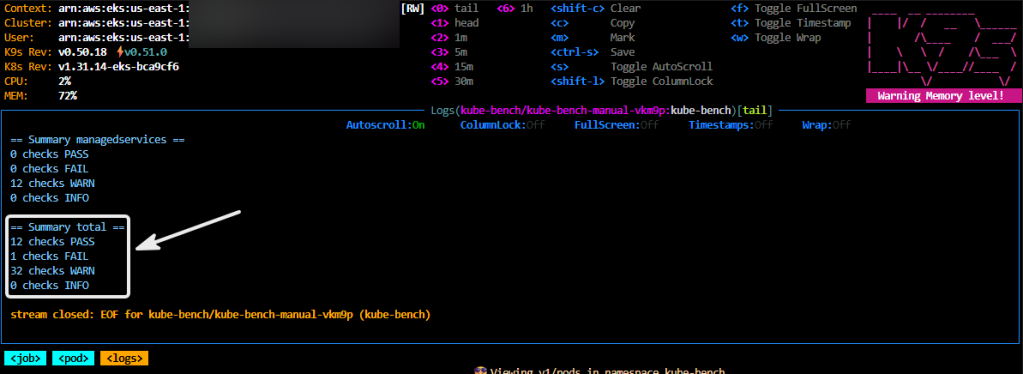Click the Autoscroll:On indicator
Screen dimensions: 1023x374
point(386,125)
